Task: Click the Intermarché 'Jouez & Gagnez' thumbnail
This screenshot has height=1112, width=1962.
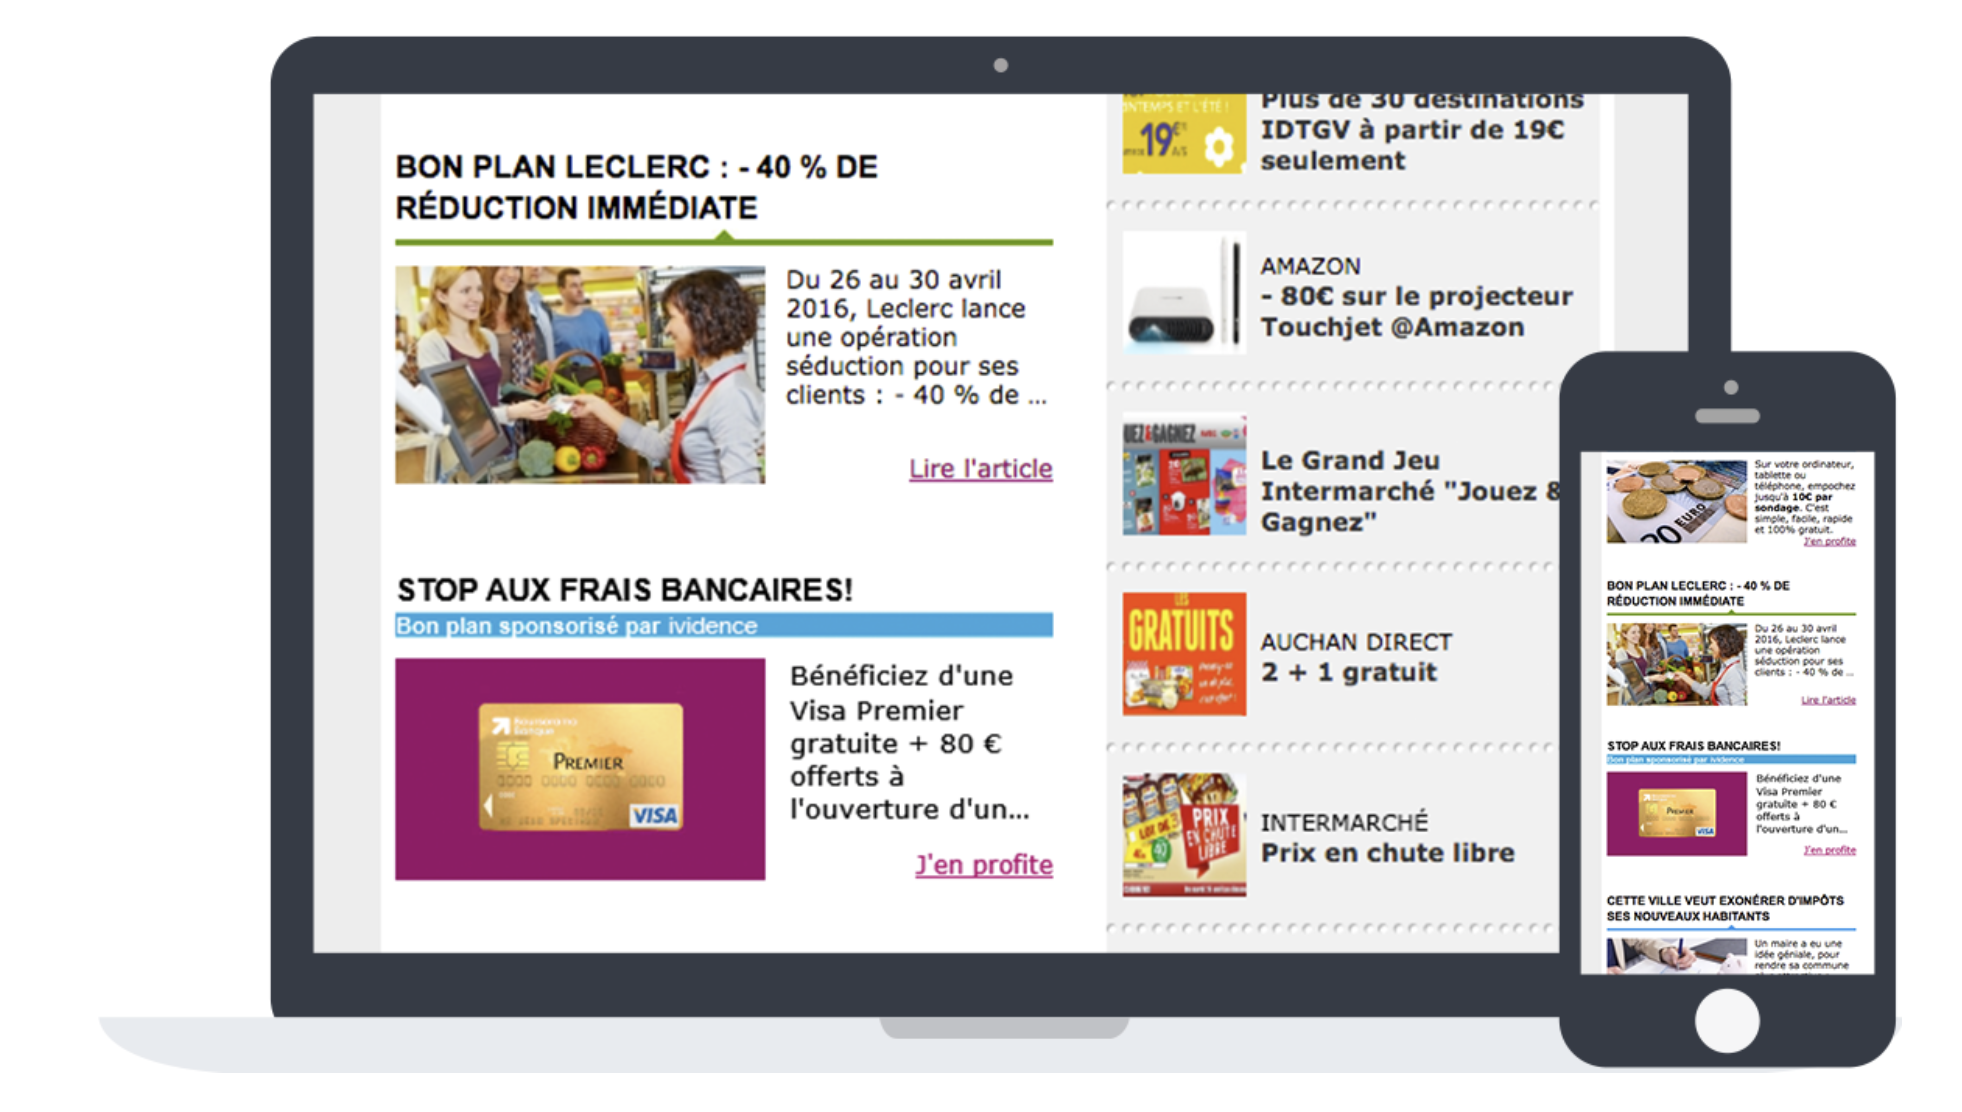Action: click(x=1184, y=474)
